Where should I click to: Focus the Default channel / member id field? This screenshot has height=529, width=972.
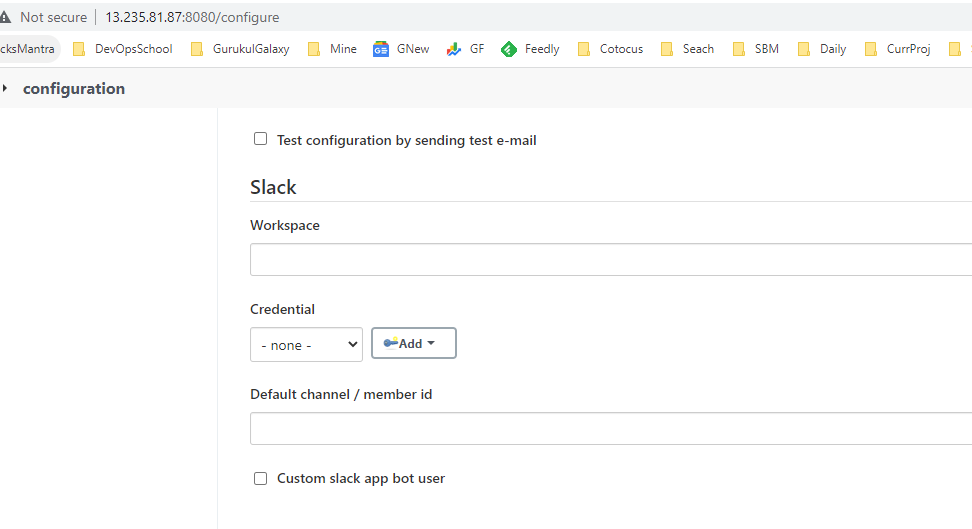tap(610, 429)
